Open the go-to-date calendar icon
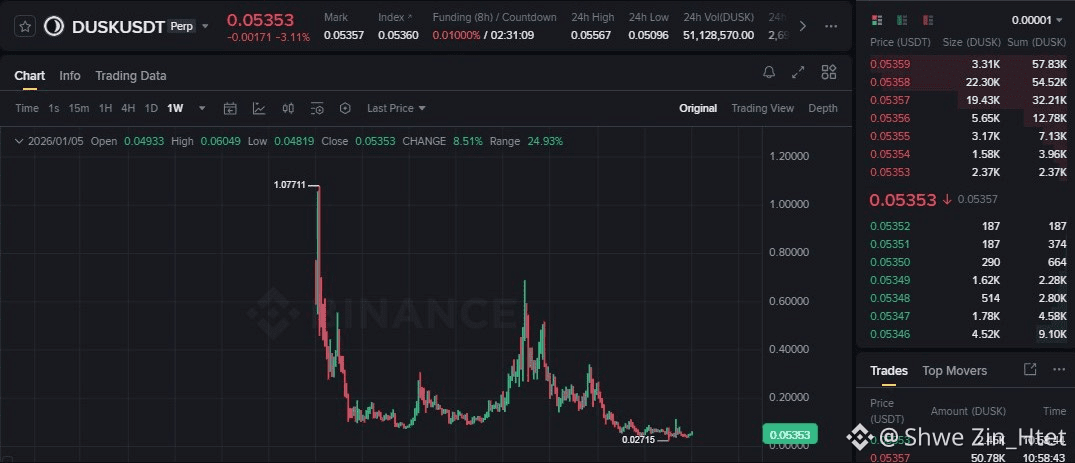Viewport: 1075px width, 463px height. [x=230, y=108]
